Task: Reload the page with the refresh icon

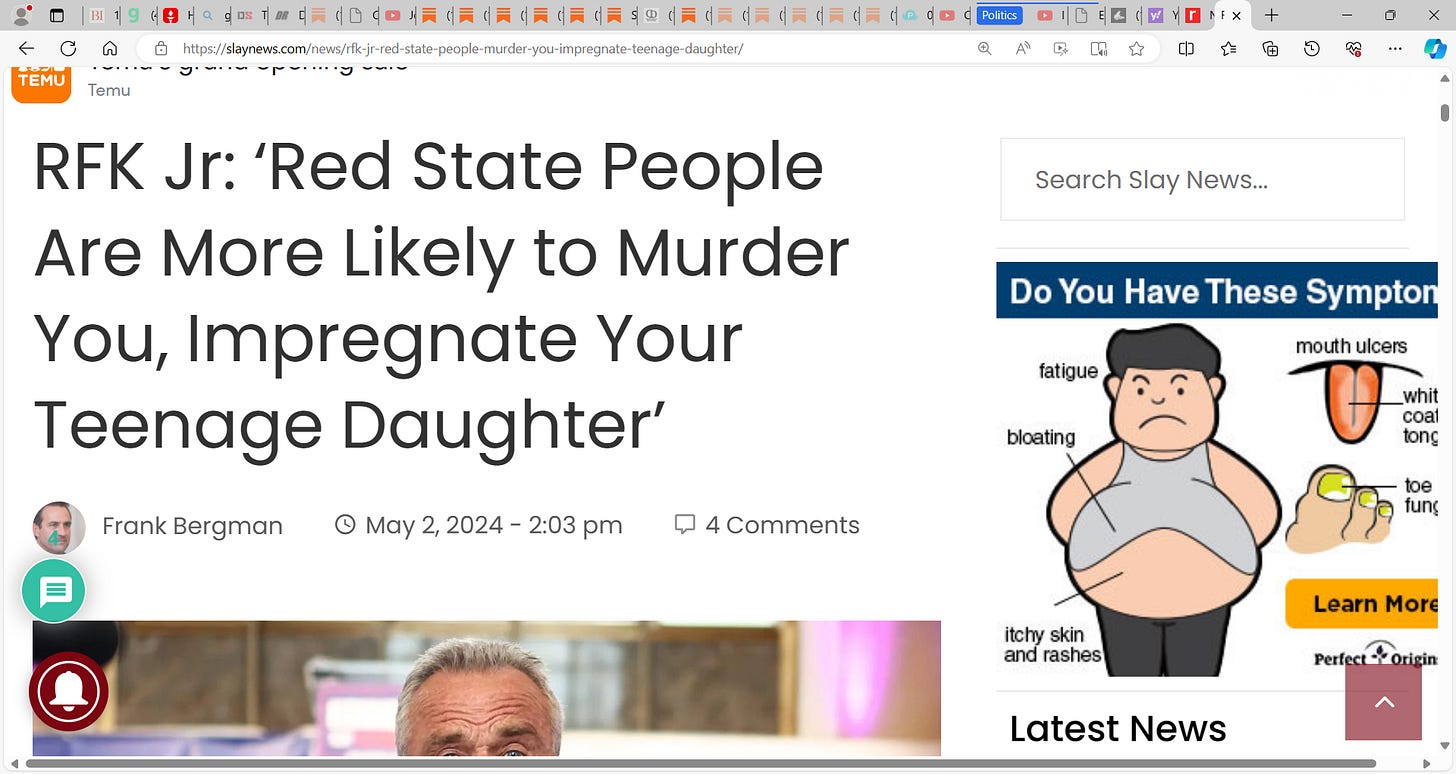Action: click(68, 48)
